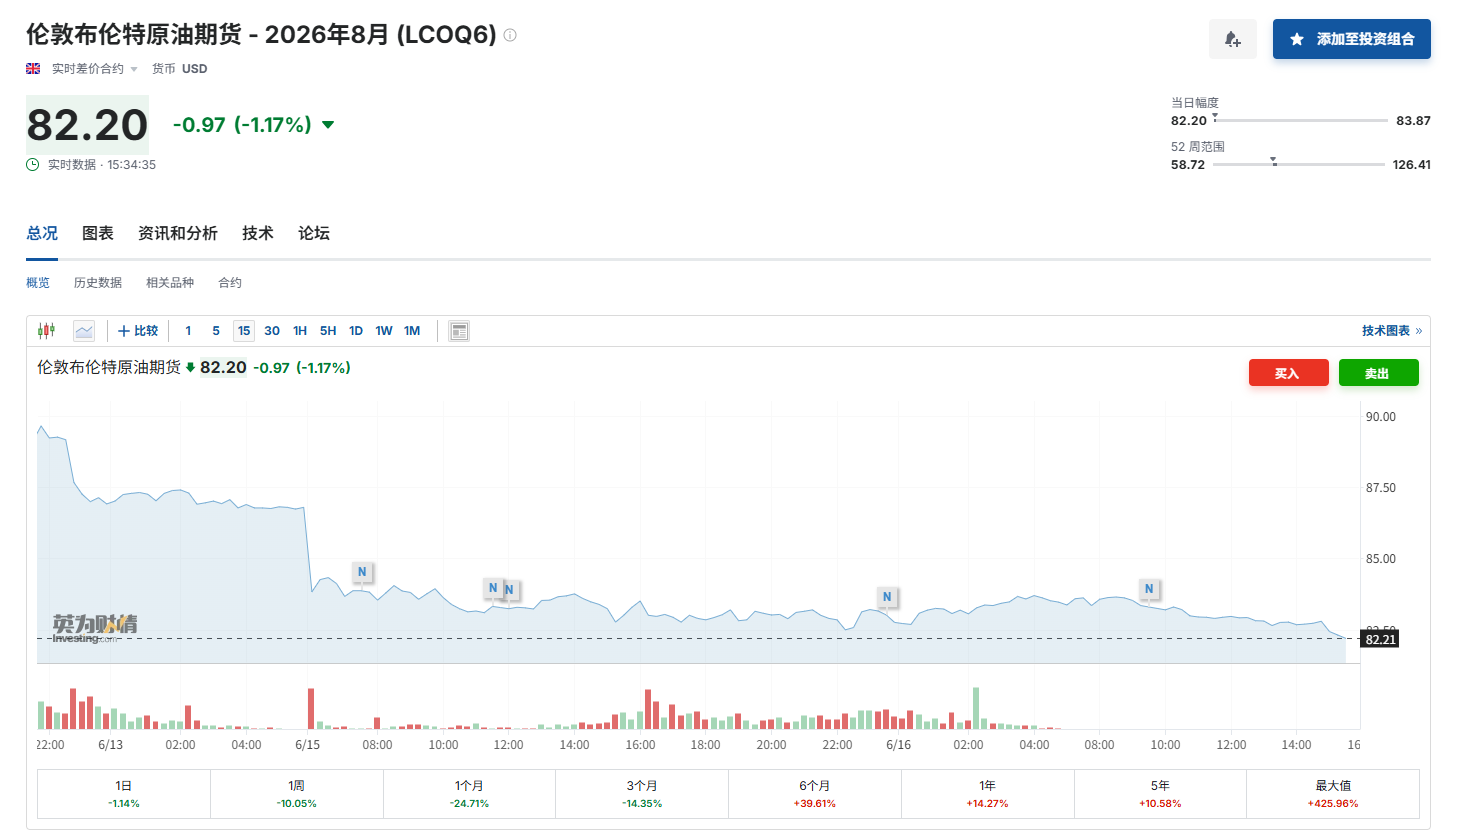
Task: Click the down arrow beside price change
Action: (x=328, y=125)
